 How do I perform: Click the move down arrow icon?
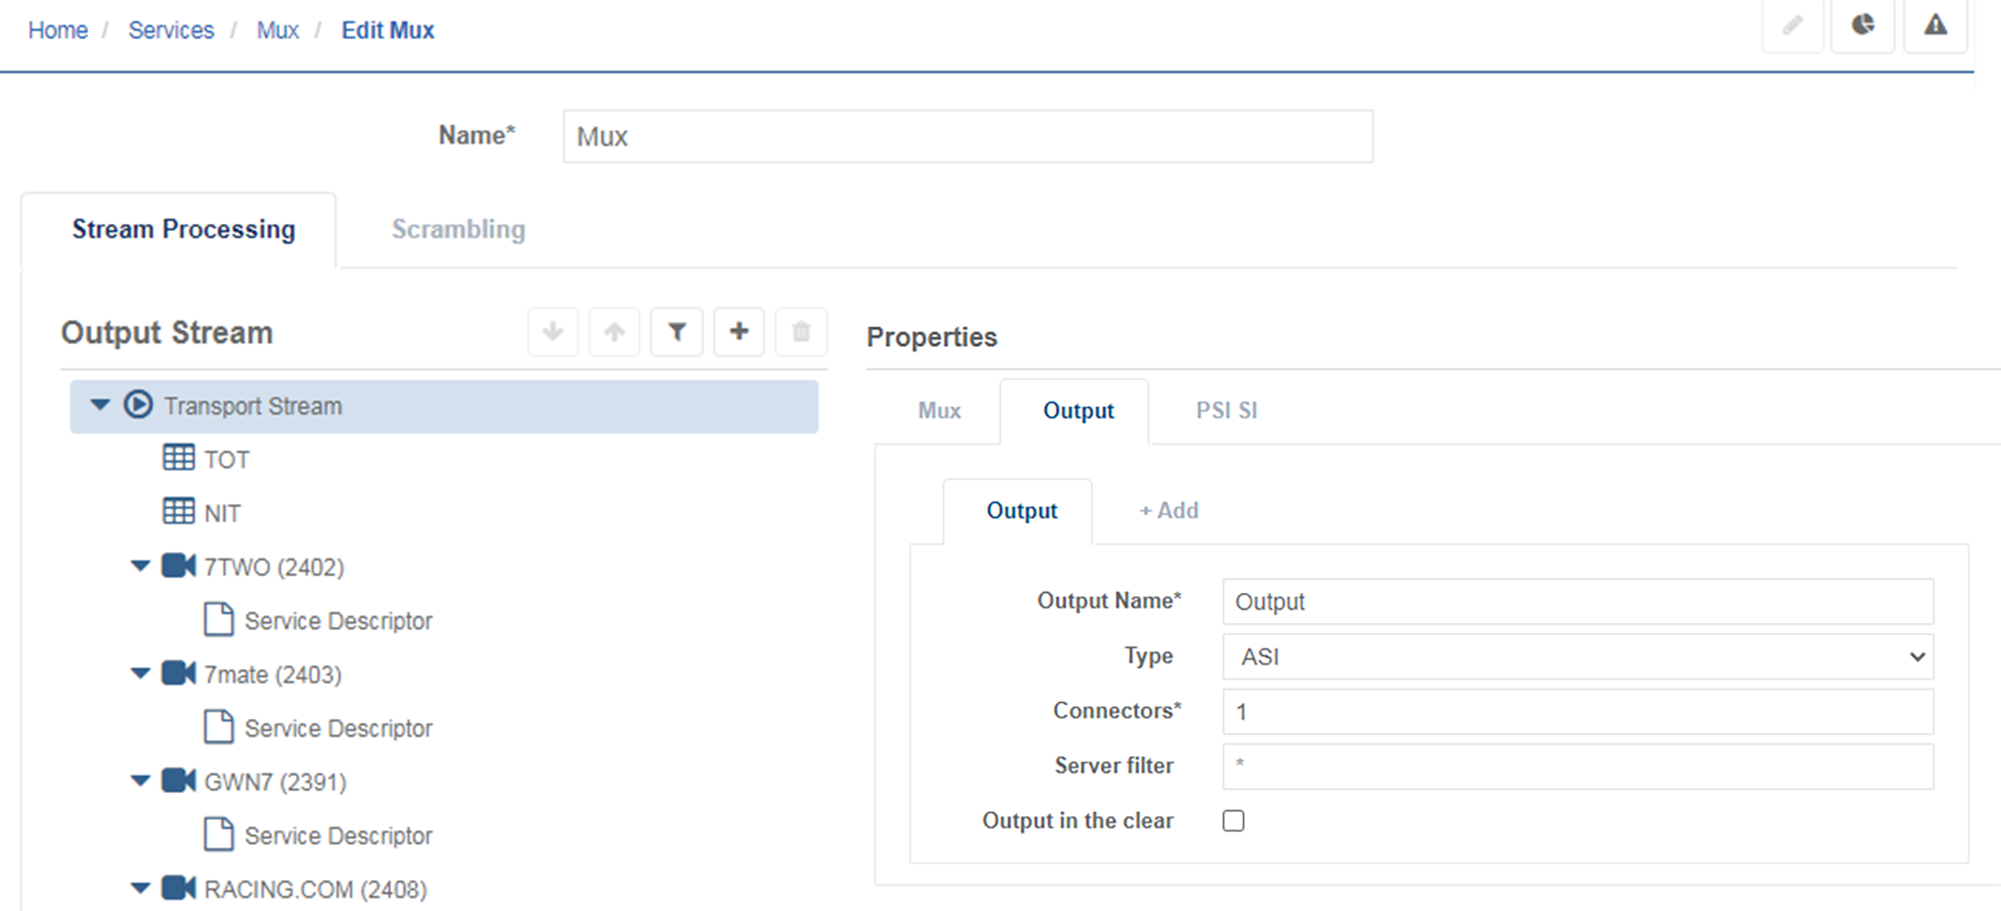(553, 332)
